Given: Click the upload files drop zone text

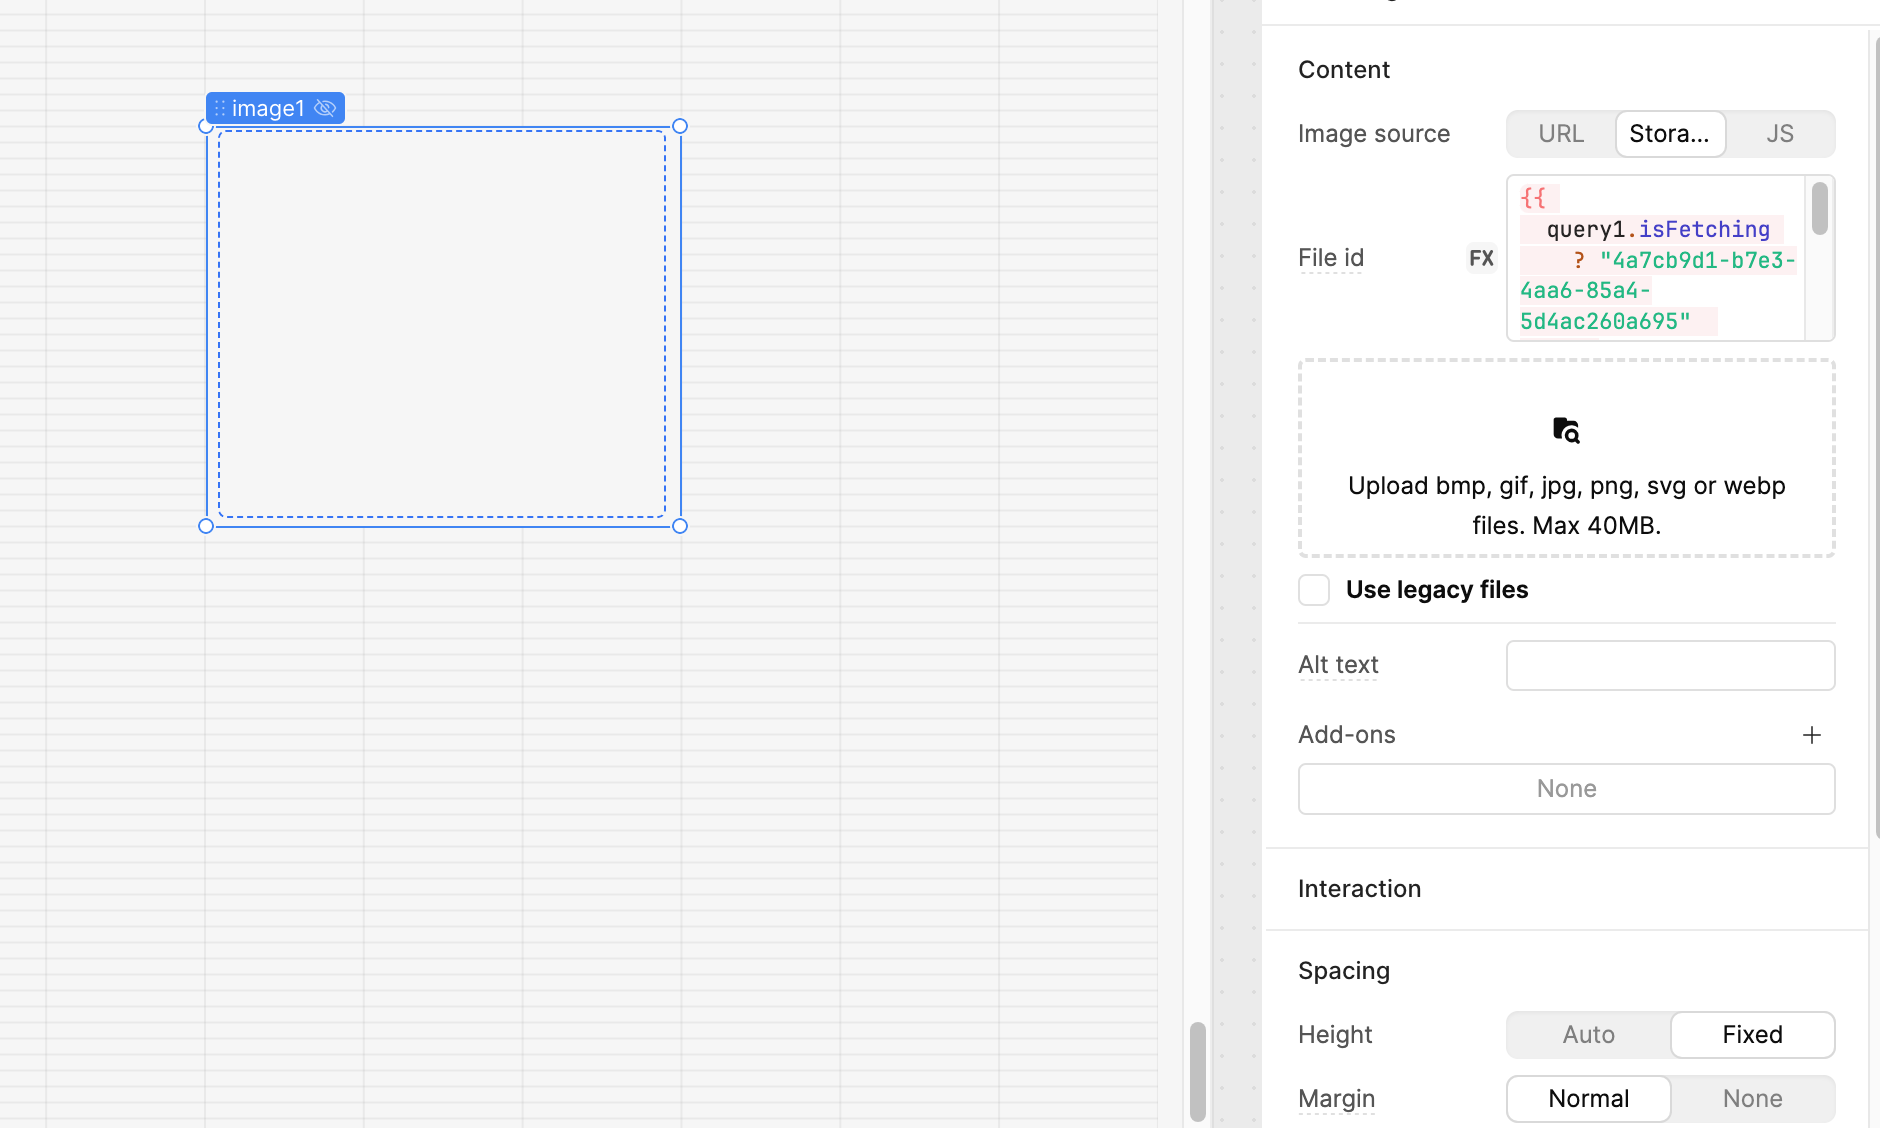Looking at the screenshot, I should pyautogui.click(x=1566, y=505).
